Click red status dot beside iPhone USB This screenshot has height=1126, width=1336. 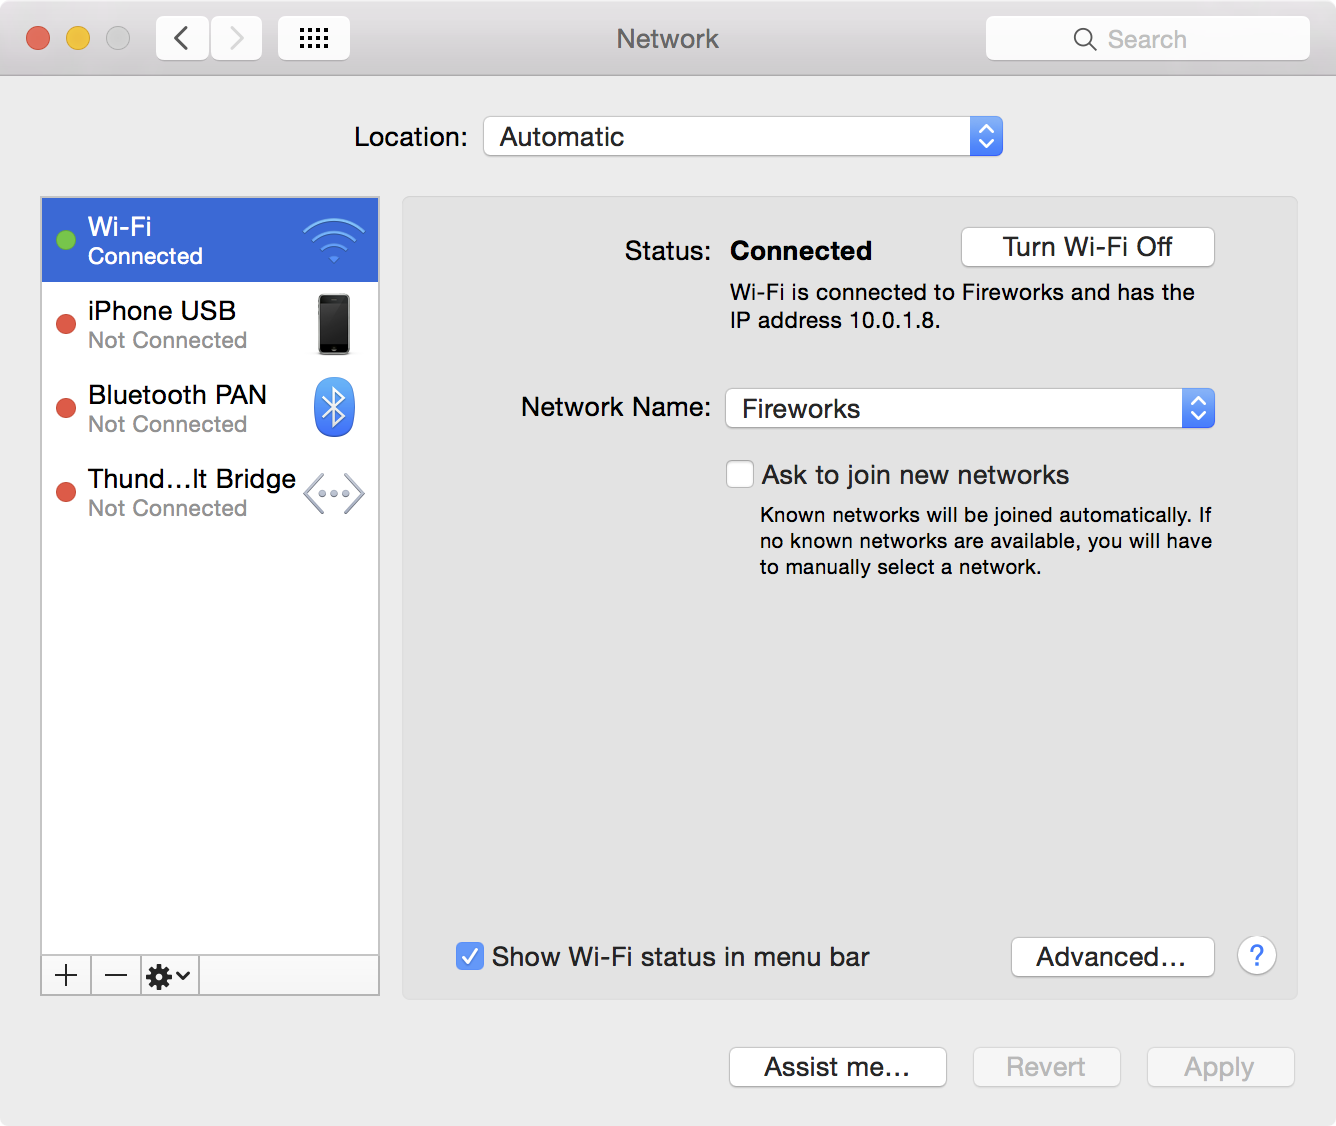pos(66,324)
